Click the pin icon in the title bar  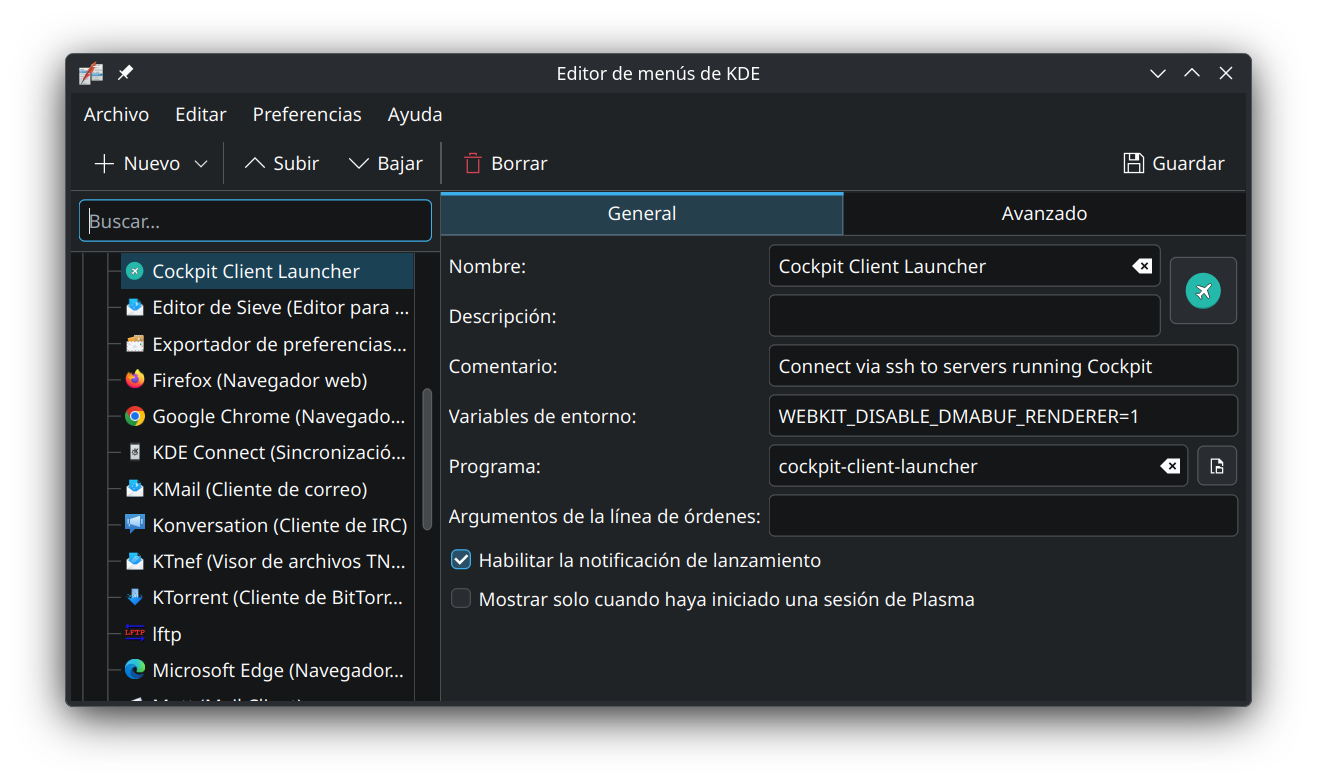125,73
